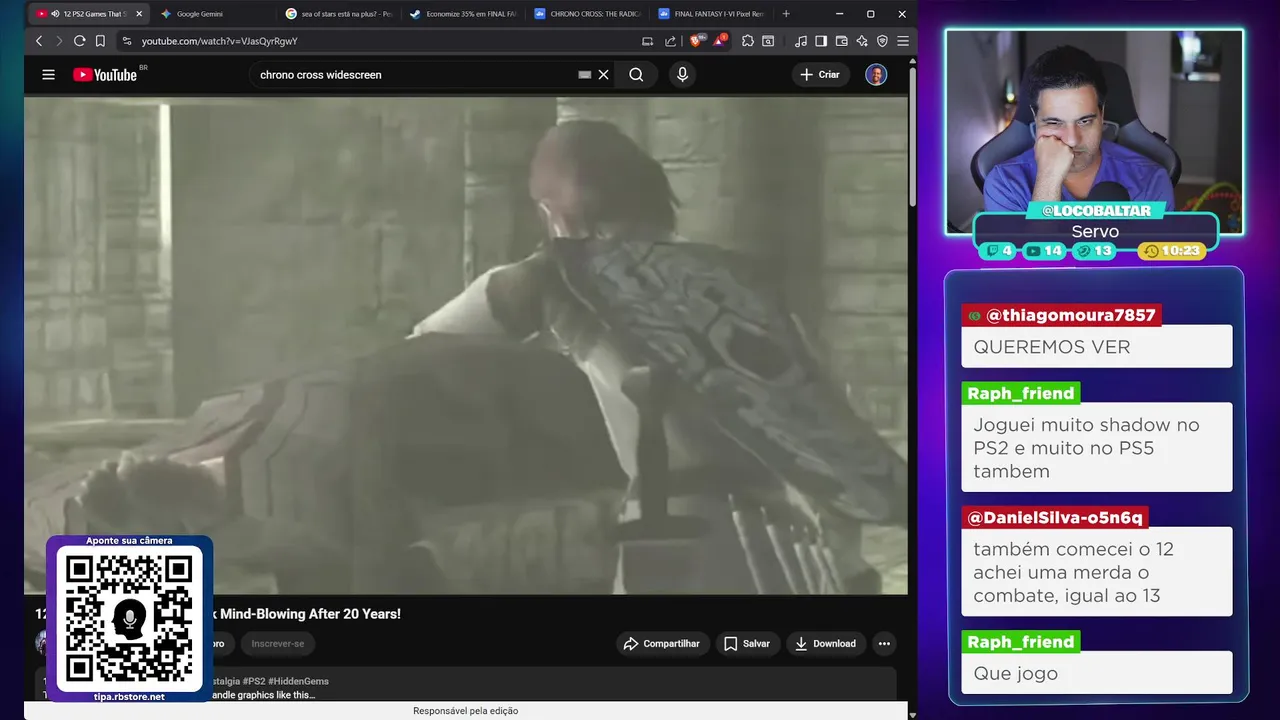Click the Responsável pela edição text
The image size is (1280, 720).
pyautogui.click(x=466, y=711)
